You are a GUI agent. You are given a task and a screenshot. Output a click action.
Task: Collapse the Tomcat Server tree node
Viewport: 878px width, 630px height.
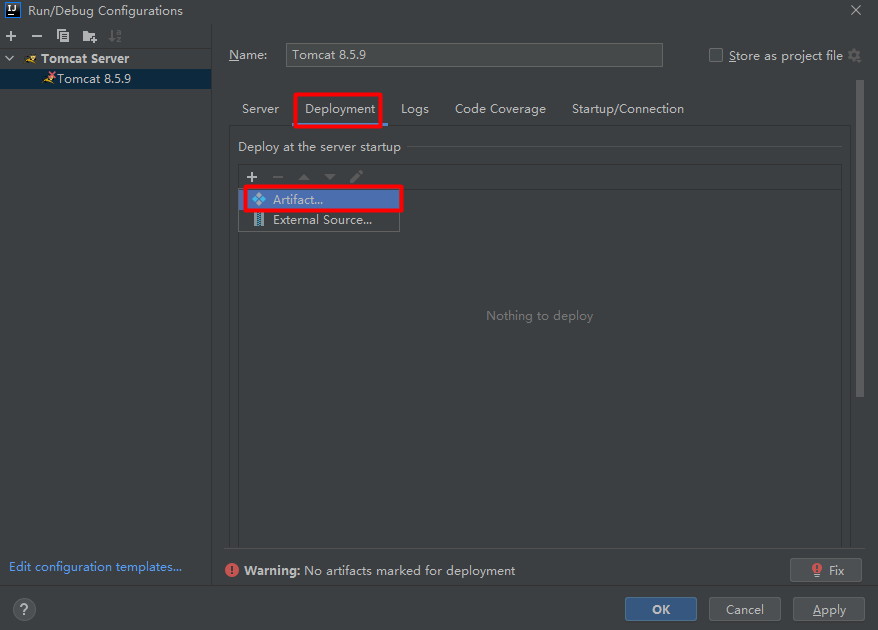click(x=10, y=58)
